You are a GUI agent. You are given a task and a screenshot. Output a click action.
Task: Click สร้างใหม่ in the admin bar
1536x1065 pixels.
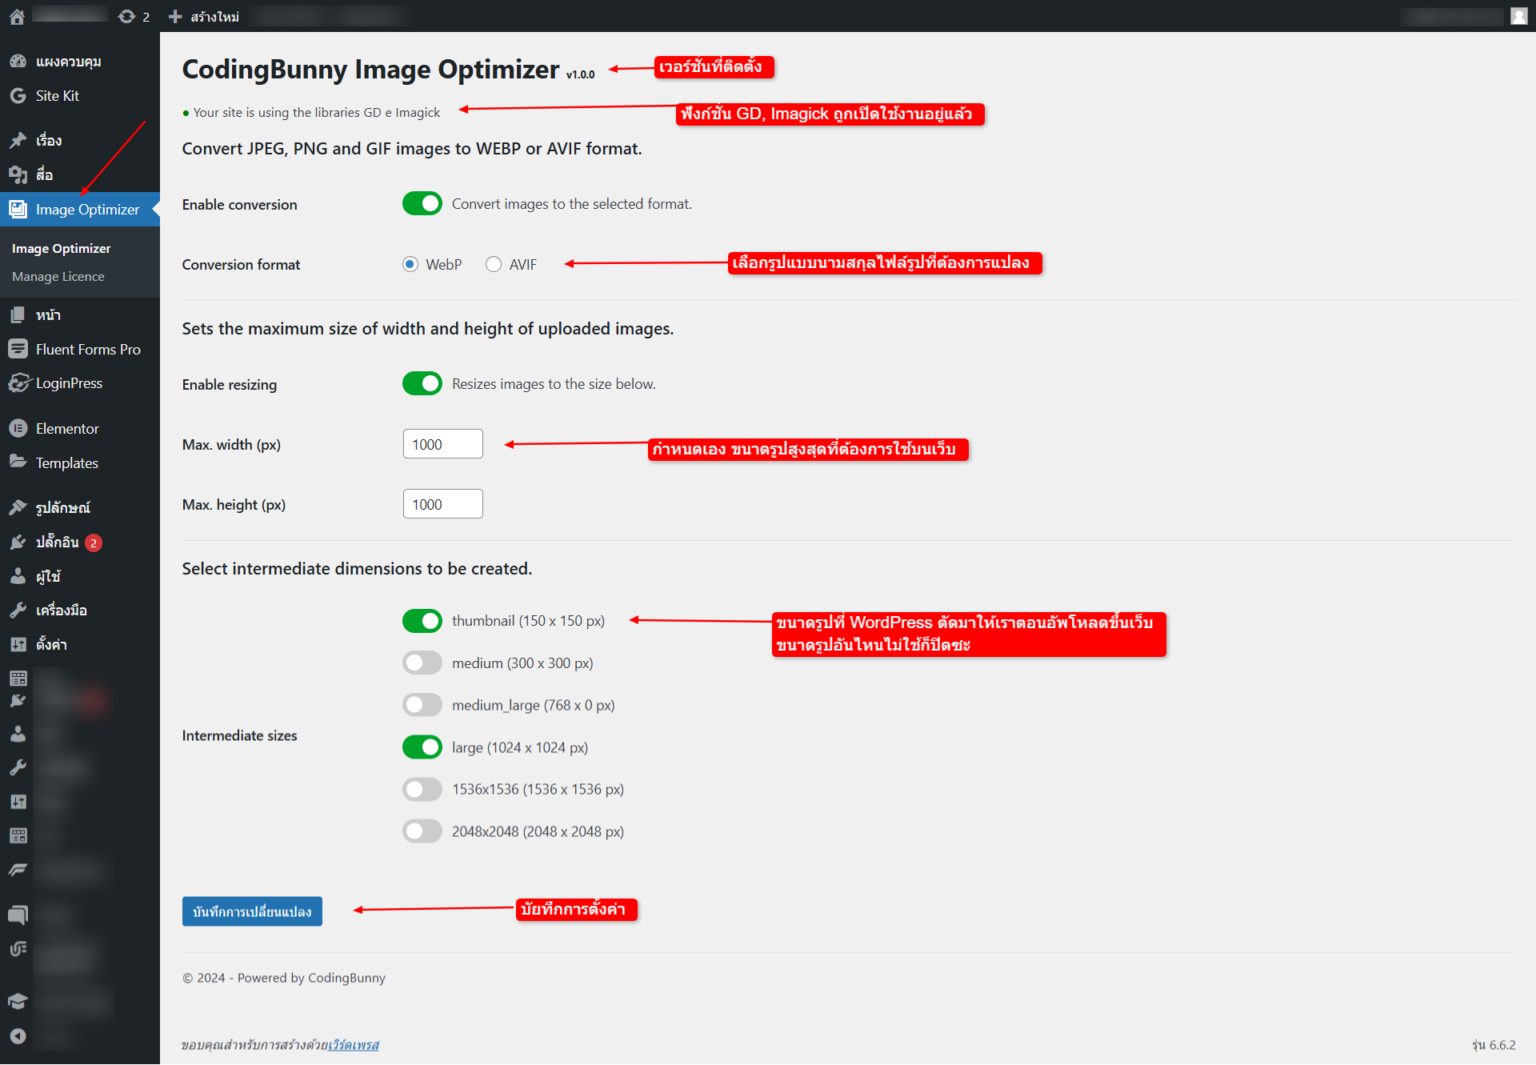tap(214, 17)
